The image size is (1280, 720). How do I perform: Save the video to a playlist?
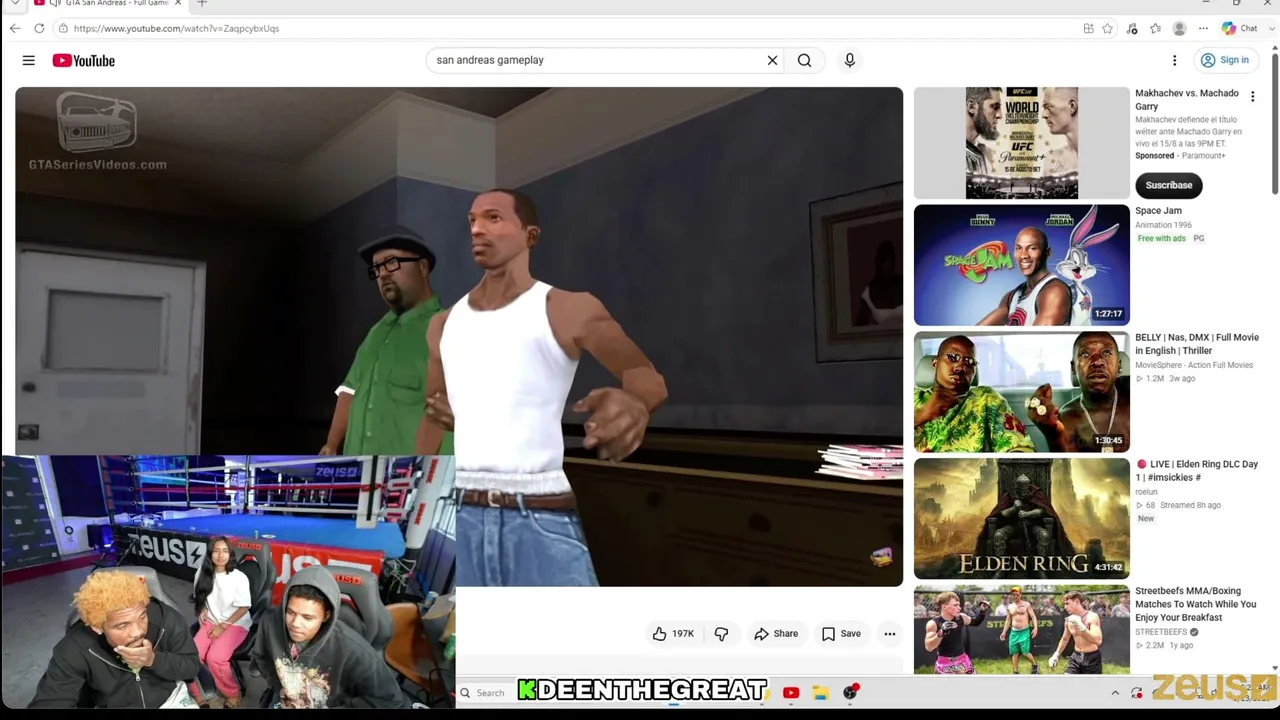[841, 634]
